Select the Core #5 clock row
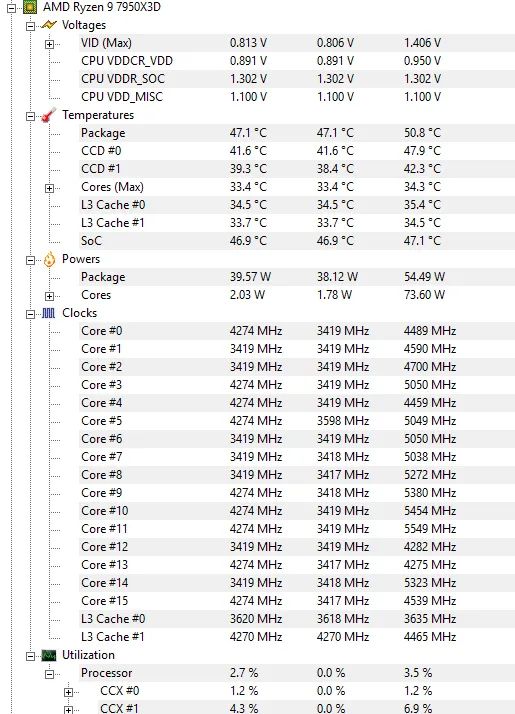Viewport: 515px width, 714px height. (297, 421)
